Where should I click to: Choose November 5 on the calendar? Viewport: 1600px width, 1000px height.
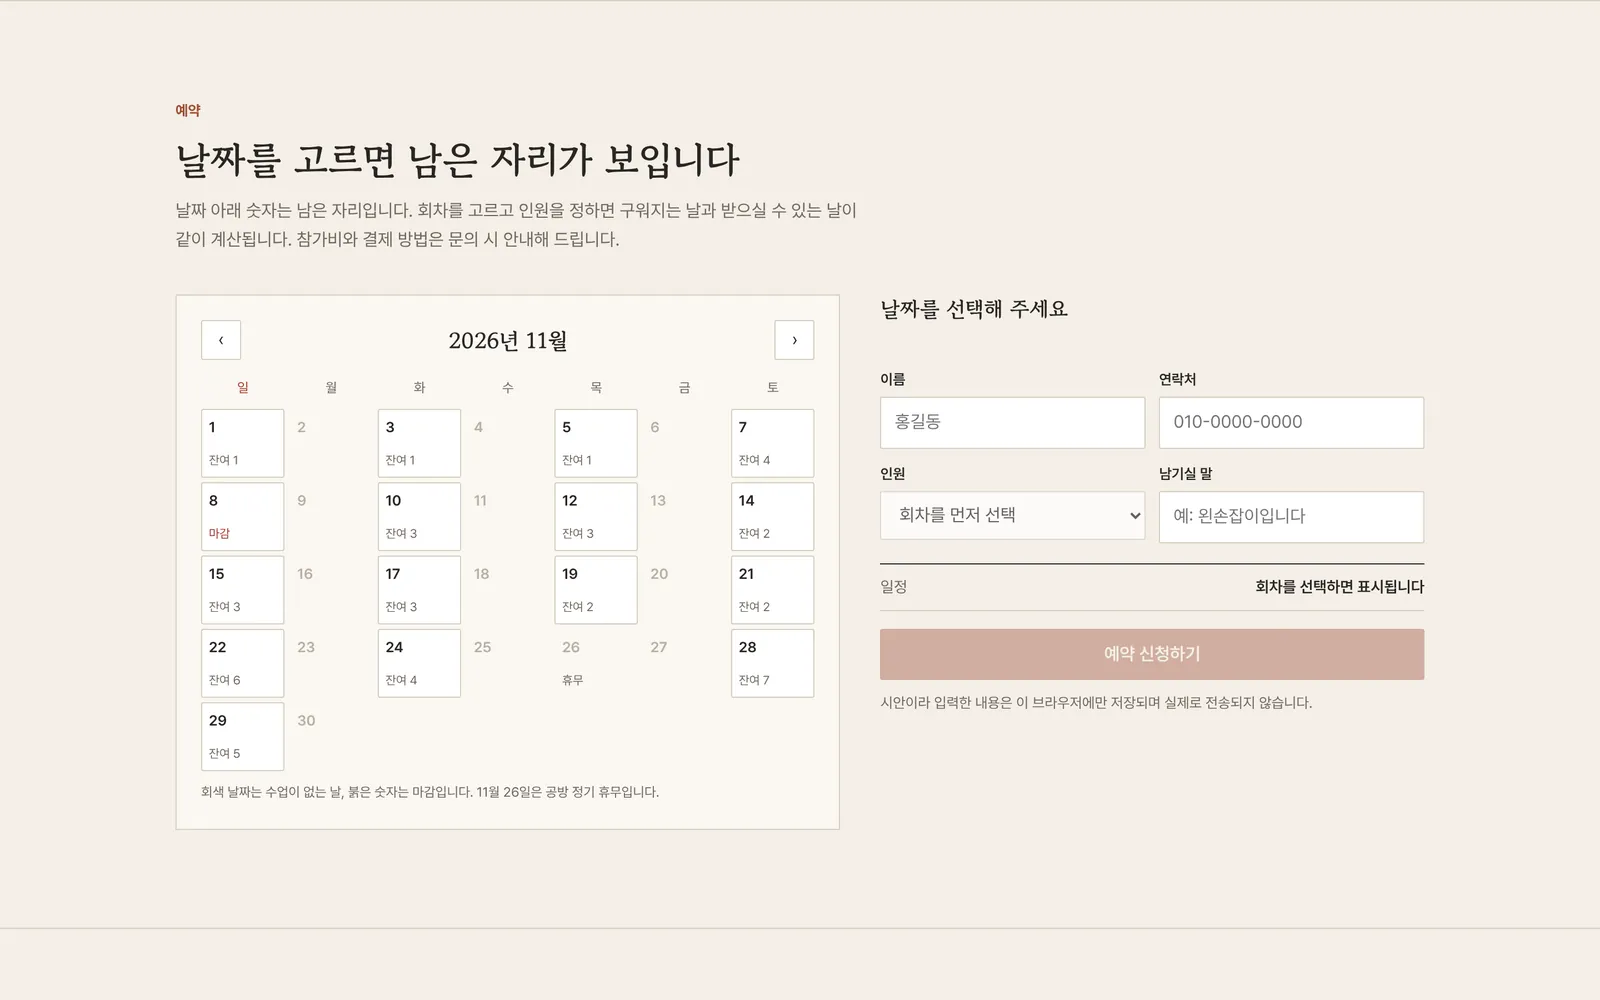tap(596, 443)
